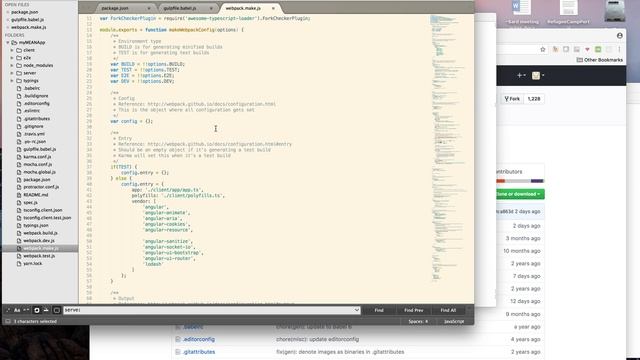
Task: Click the 1,228 fork count
Action: tap(533, 99)
